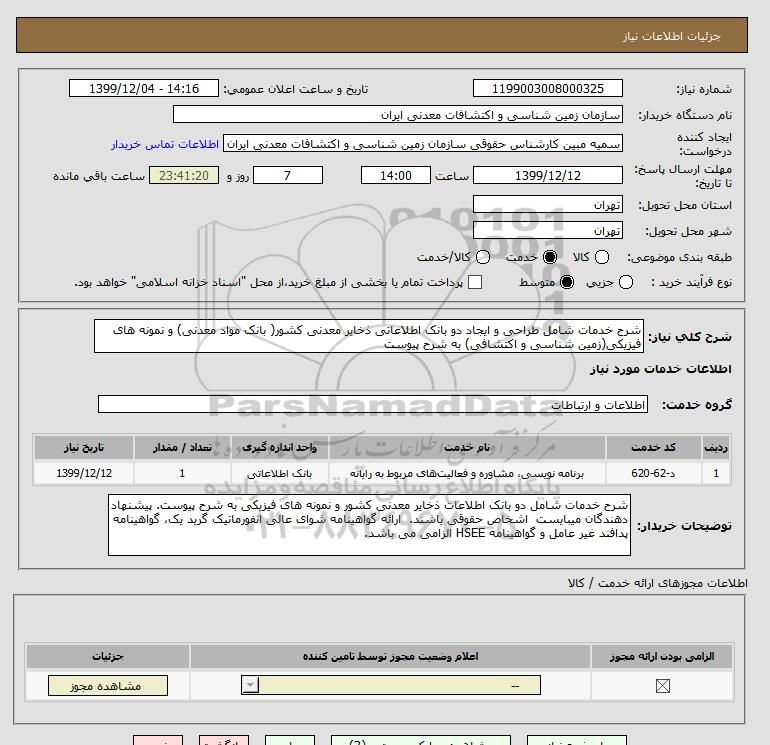Click the need date cell 1399/12/12 in the services table
This screenshot has height=745, width=770.
tap(84, 473)
